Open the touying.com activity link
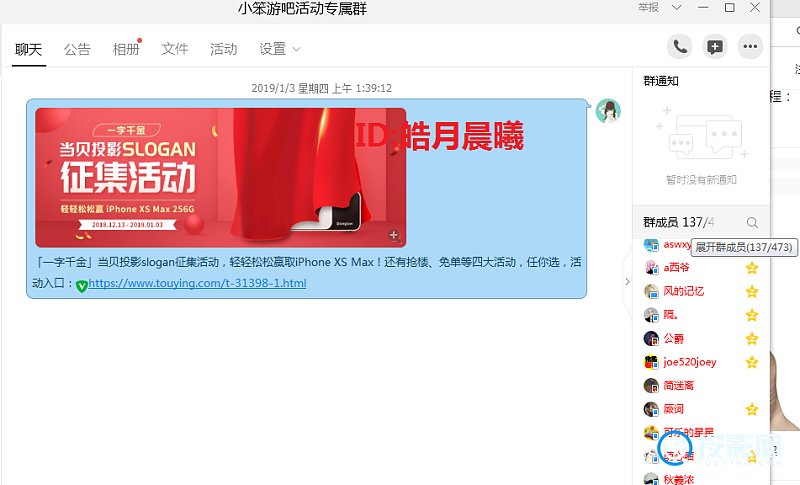The height and width of the screenshot is (485, 800). pyautogui.click(x=197, y=283)
